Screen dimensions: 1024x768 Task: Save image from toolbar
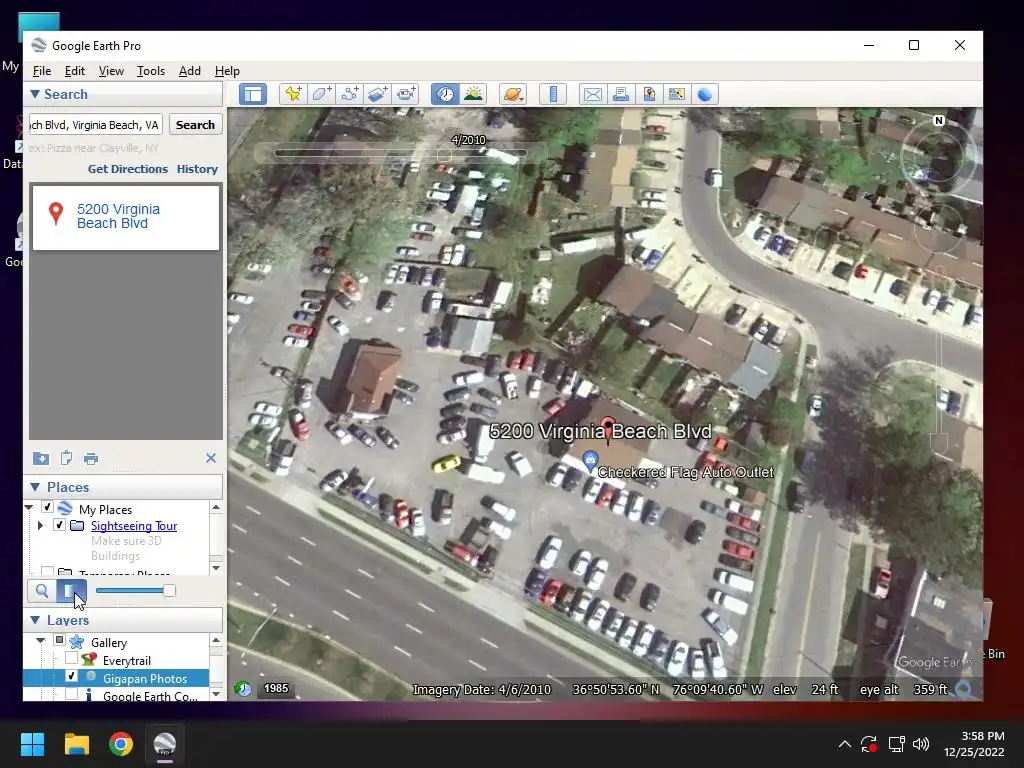[648, 94]
